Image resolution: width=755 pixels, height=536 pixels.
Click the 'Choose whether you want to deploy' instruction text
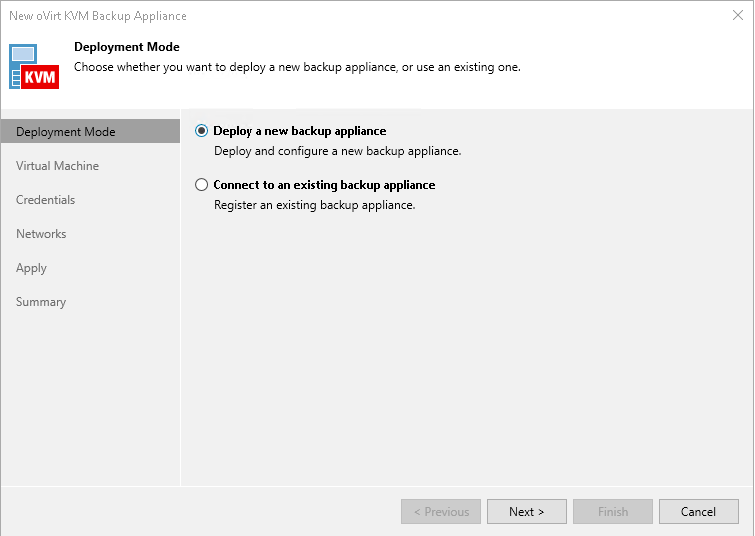[x=297, y=67]
